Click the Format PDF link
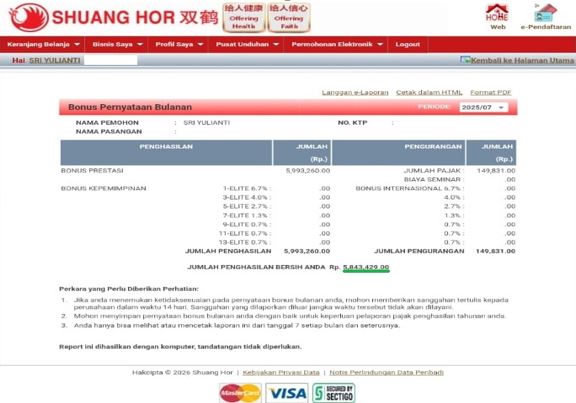The width and height of the screenshot is (576, 403). (490, 93)
